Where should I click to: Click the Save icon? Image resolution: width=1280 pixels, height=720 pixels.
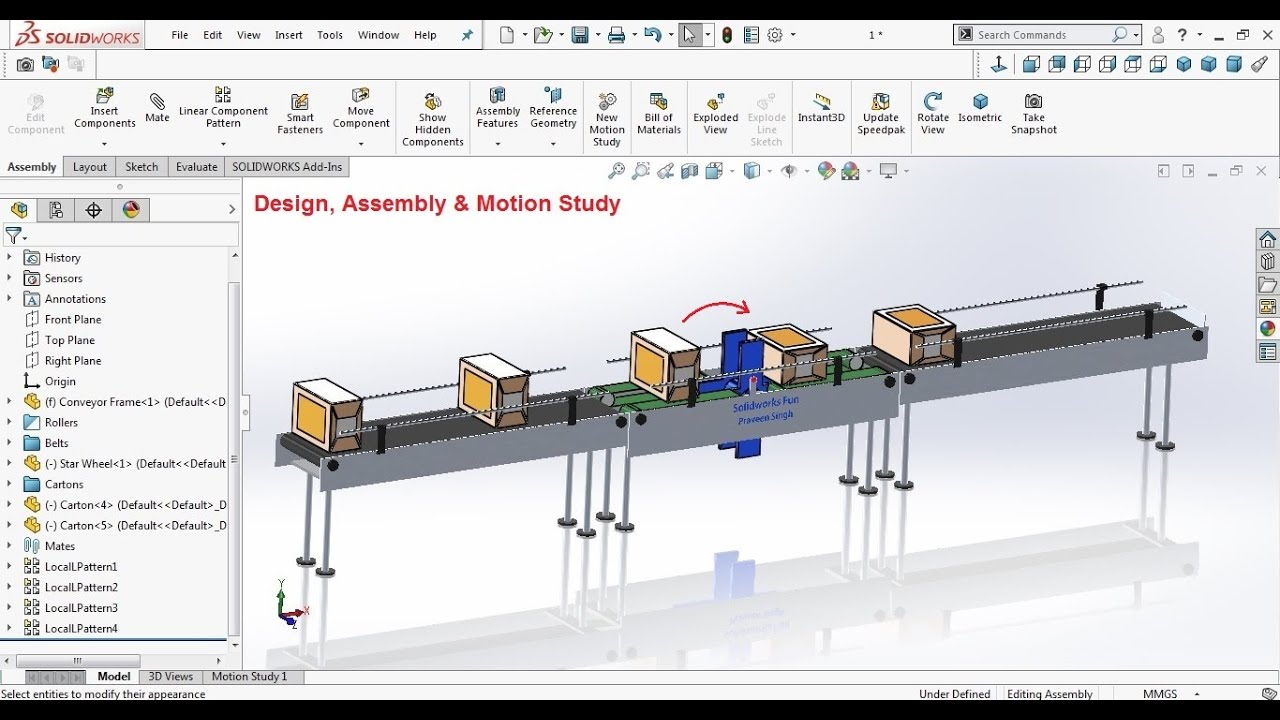pyautogui.click(x=580, y=35)
